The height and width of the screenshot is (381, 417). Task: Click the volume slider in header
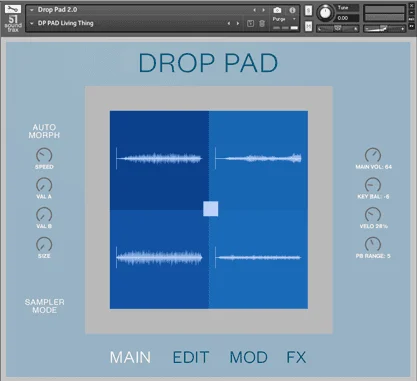tap(384, 29)
